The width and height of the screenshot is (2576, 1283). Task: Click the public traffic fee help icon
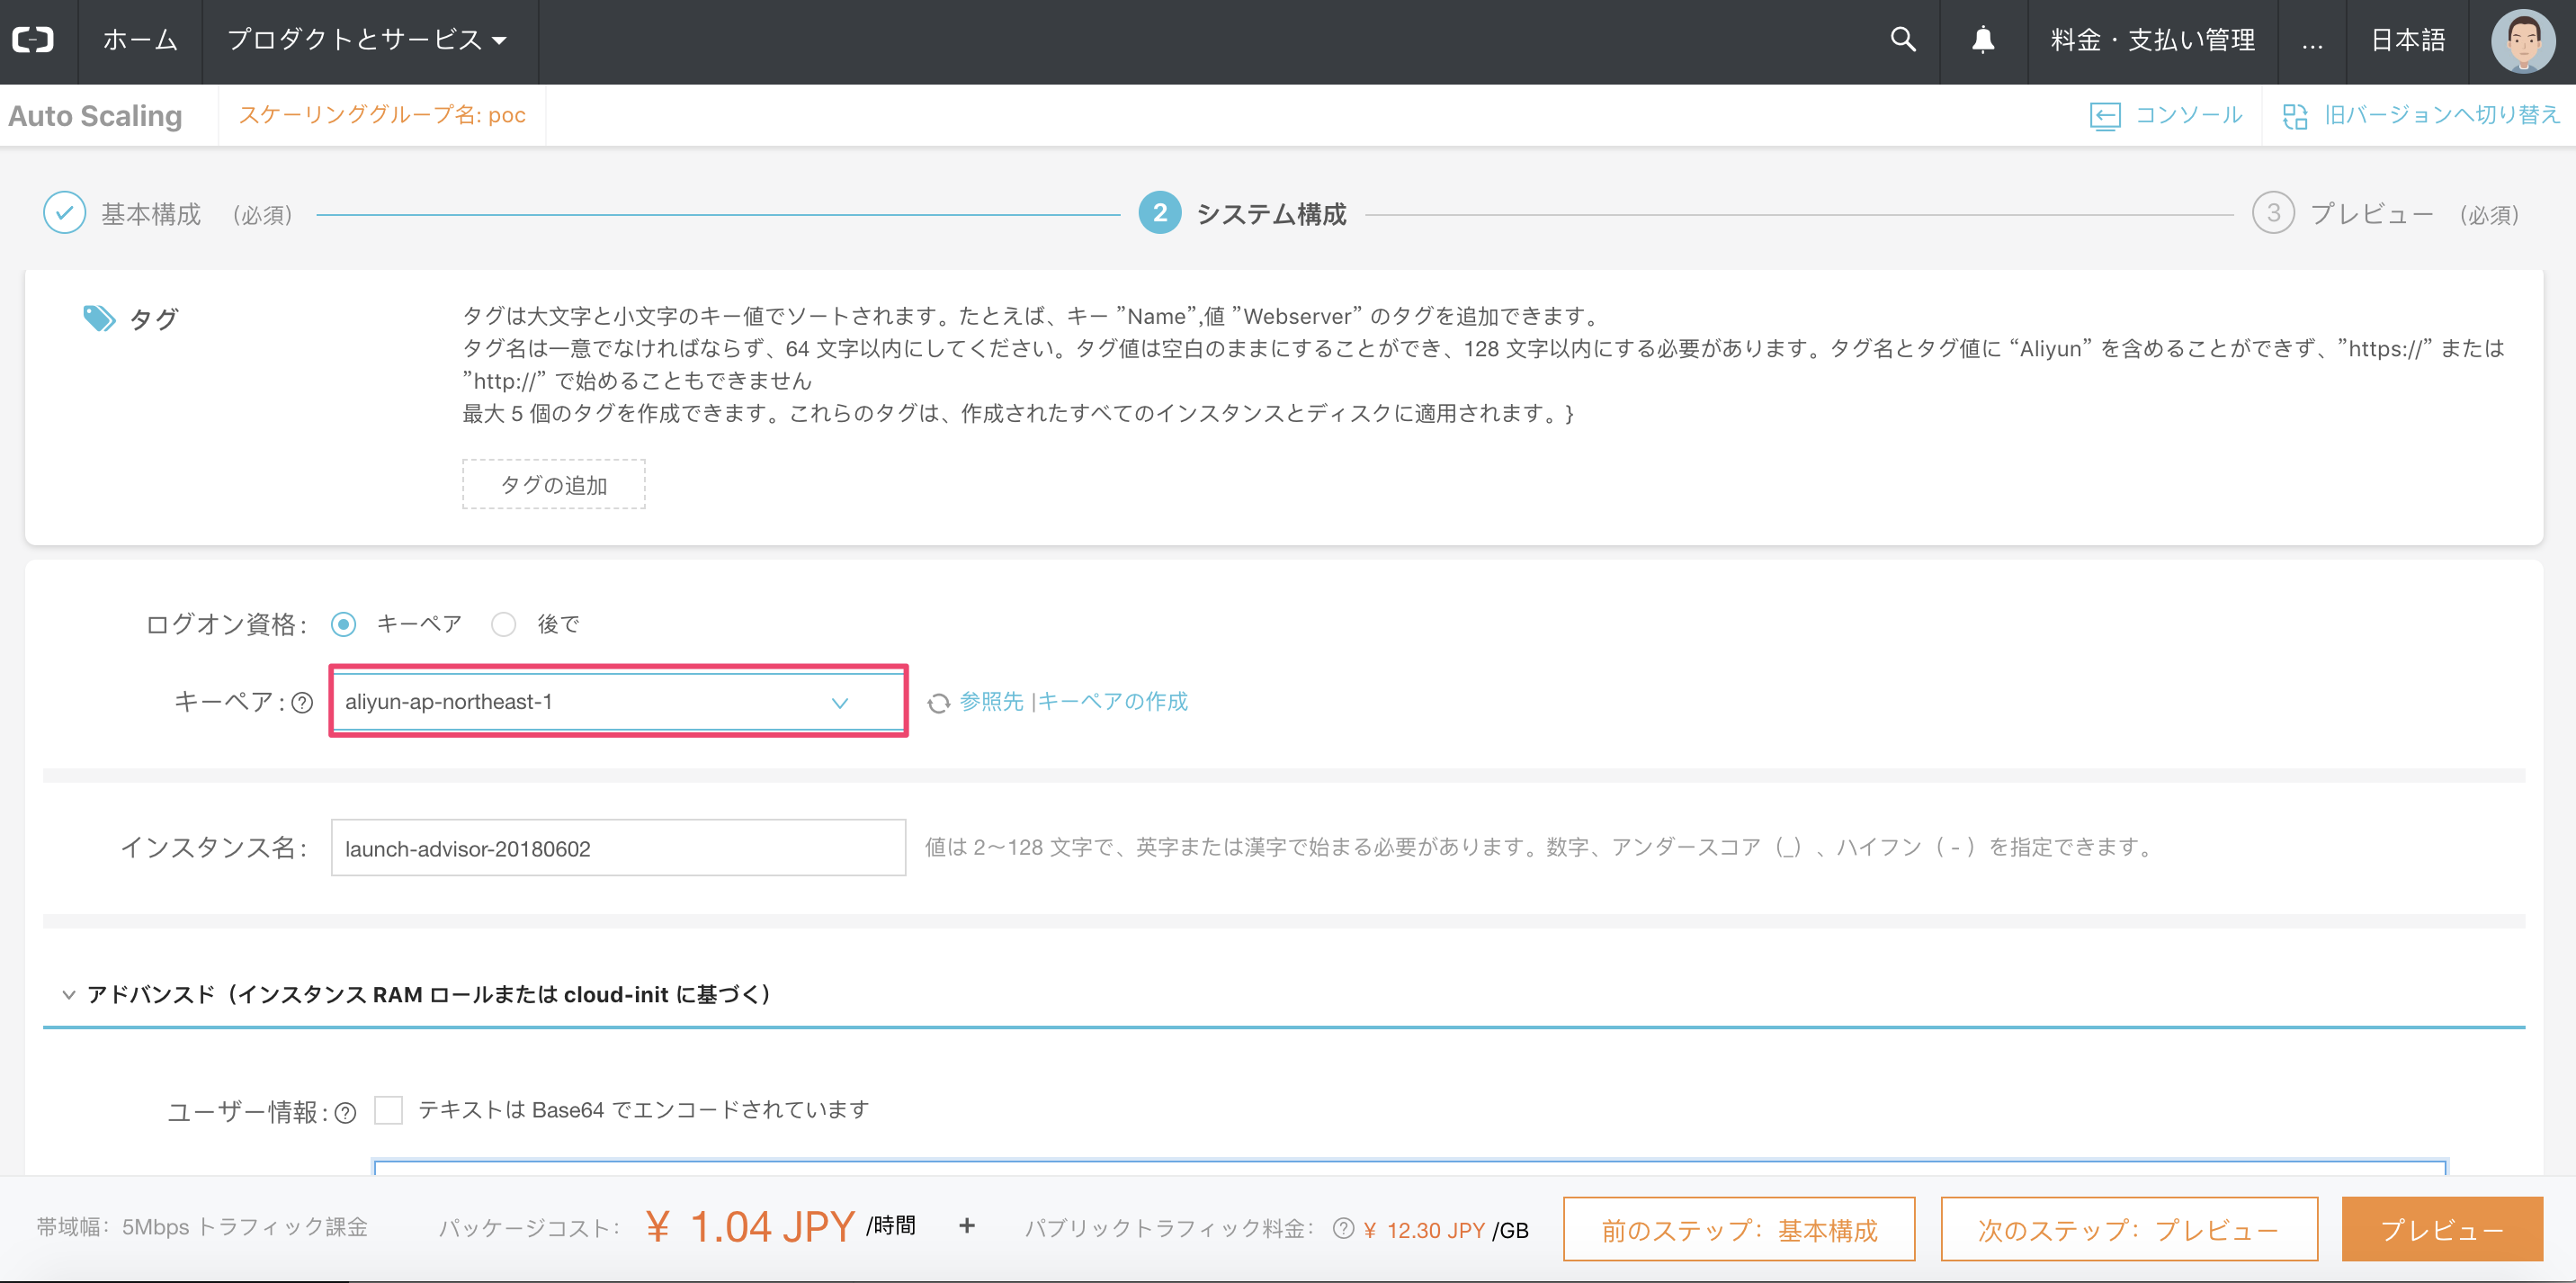(1343, 1228)
